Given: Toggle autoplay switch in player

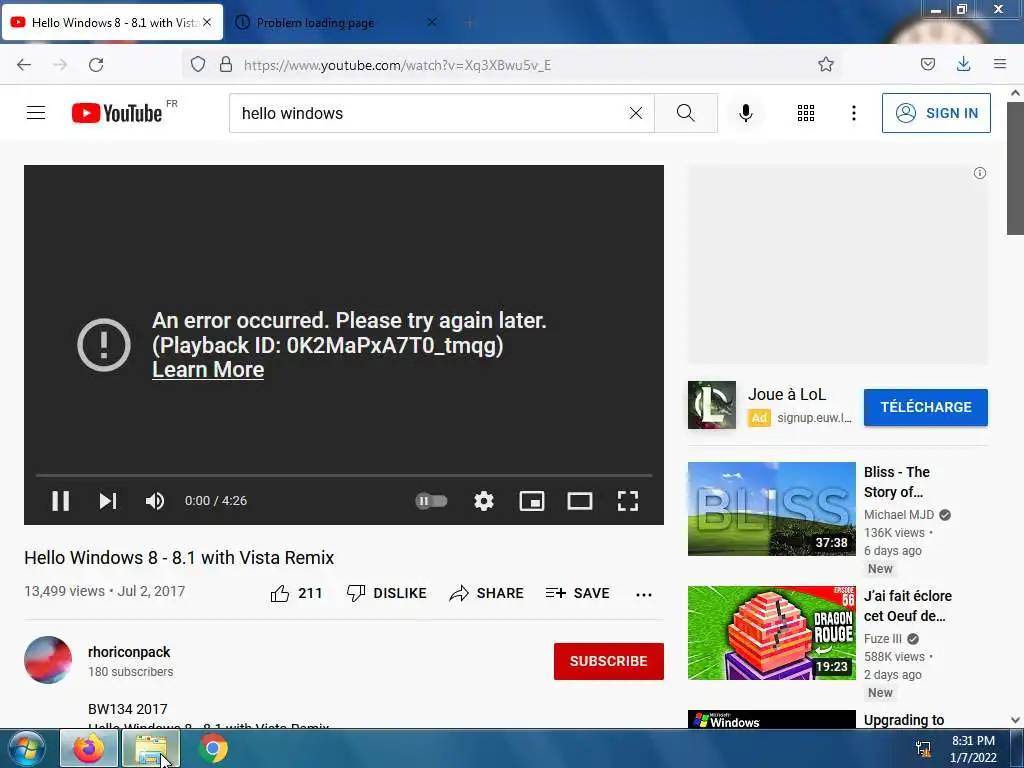Looking at the screenshot, I should tap(431, 501).
